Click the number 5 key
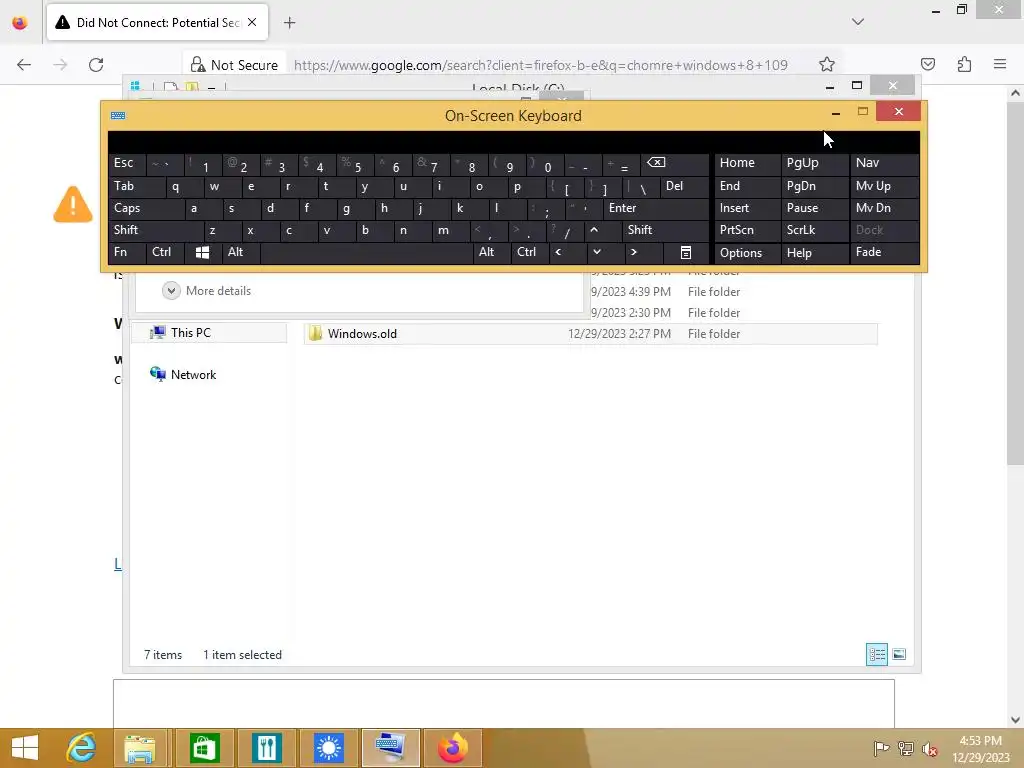This screenshot has width=1024, height=768. pyautogui.click(x=355, y=163)
